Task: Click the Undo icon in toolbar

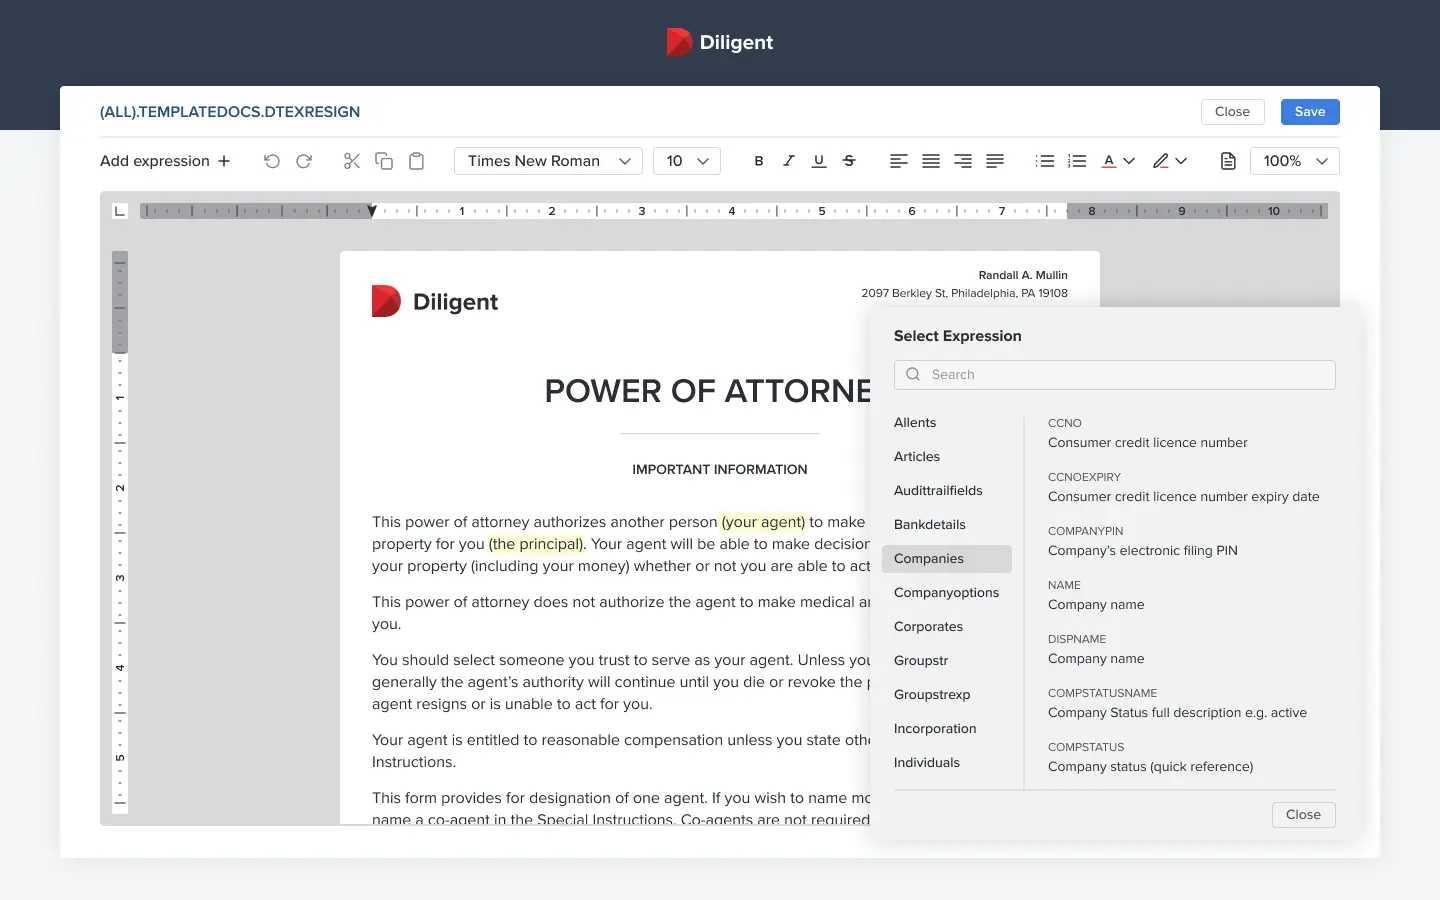Action: coord(272,161)
